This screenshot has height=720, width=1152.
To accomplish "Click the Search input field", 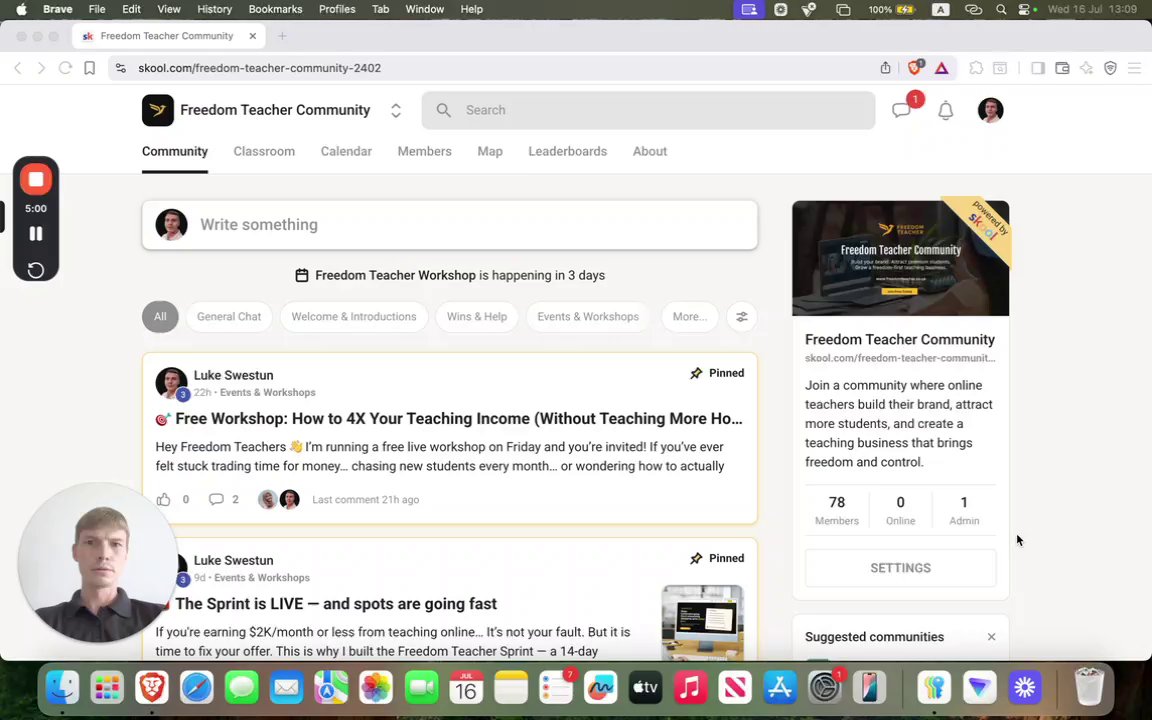I will coord(648,110).
